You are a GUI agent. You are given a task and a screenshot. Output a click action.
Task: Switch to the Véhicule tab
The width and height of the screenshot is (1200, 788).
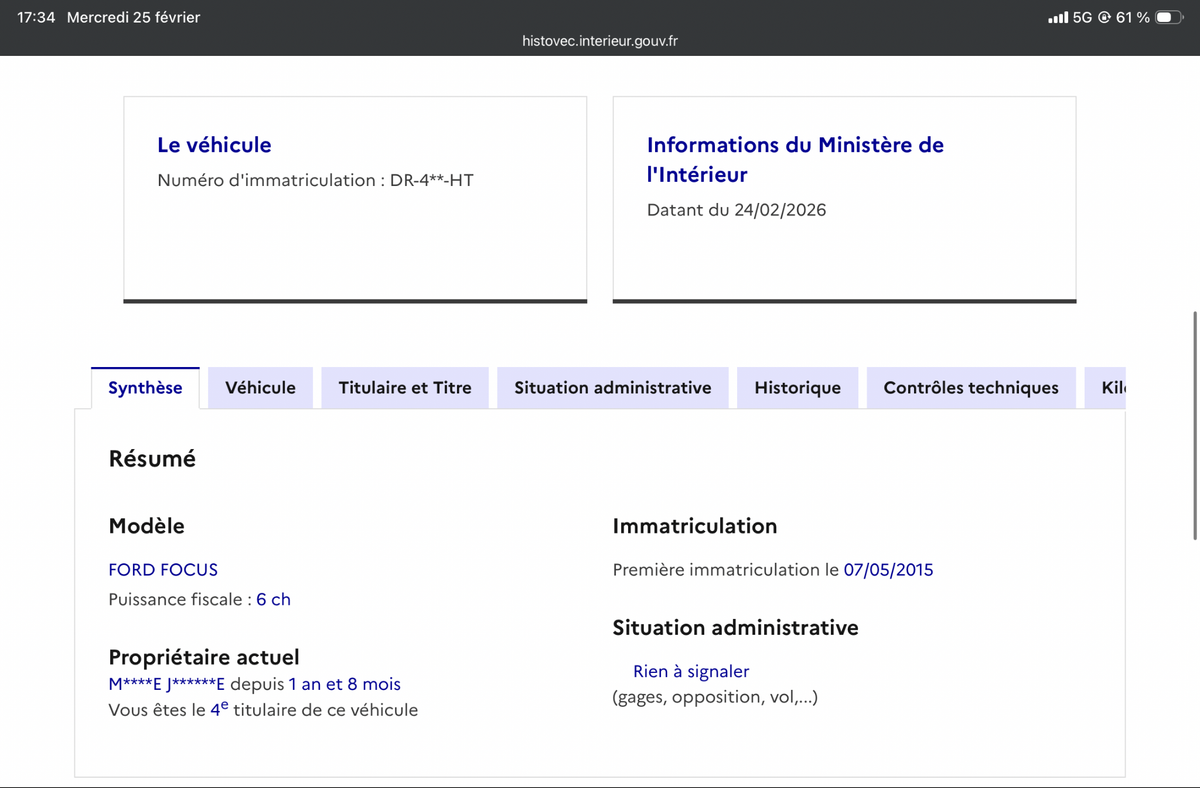click(260, 388)
